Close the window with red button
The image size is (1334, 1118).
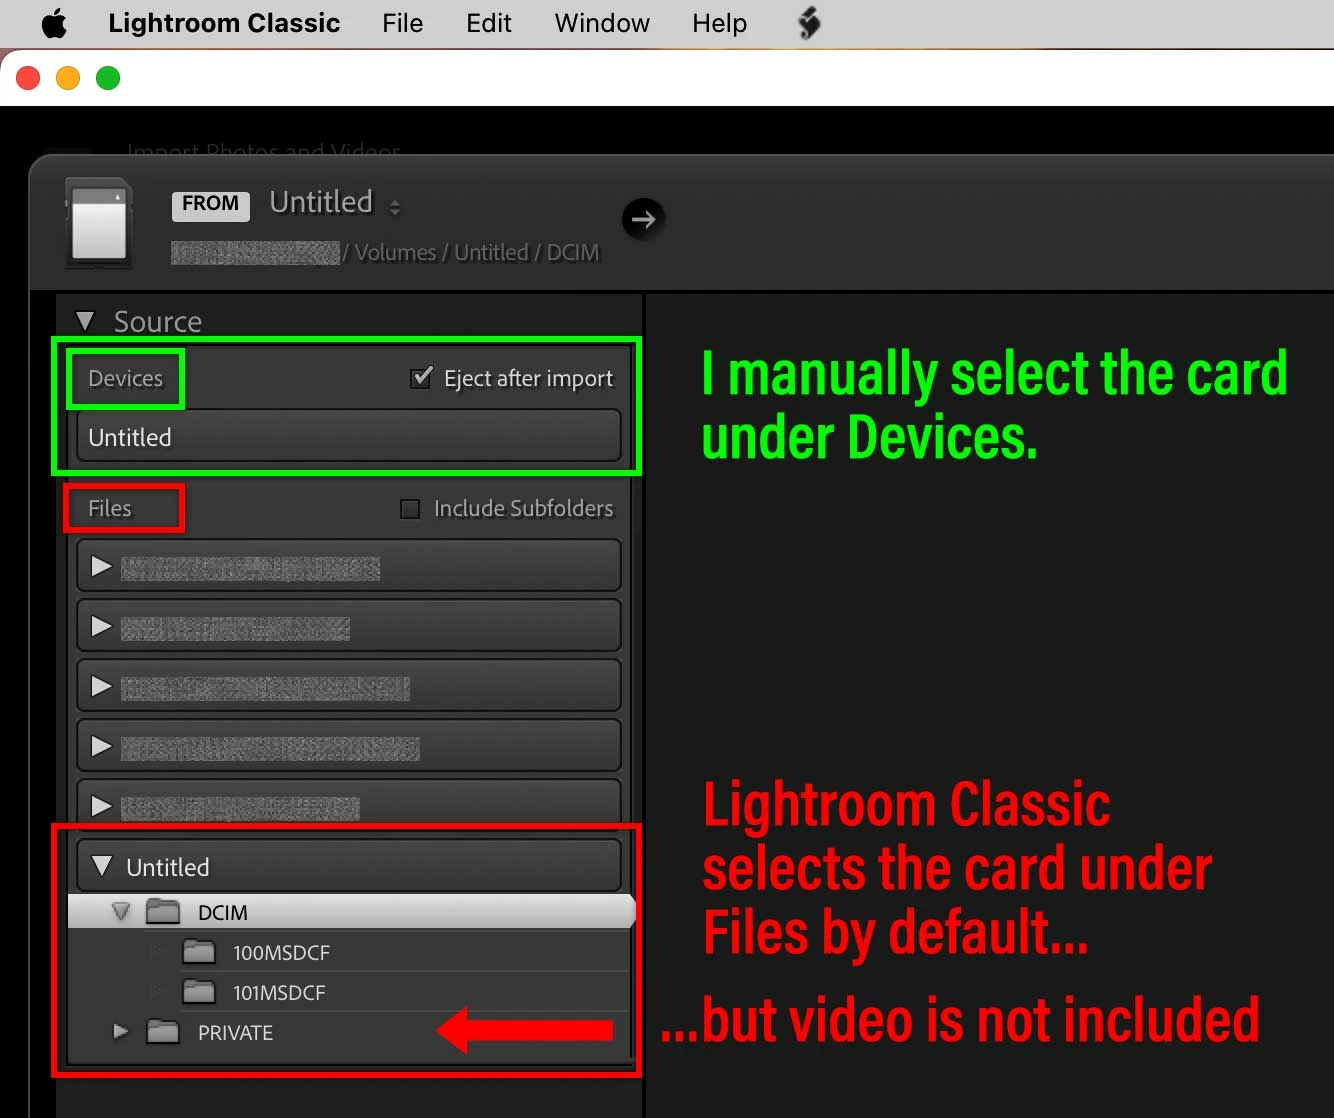coord(28,78)
